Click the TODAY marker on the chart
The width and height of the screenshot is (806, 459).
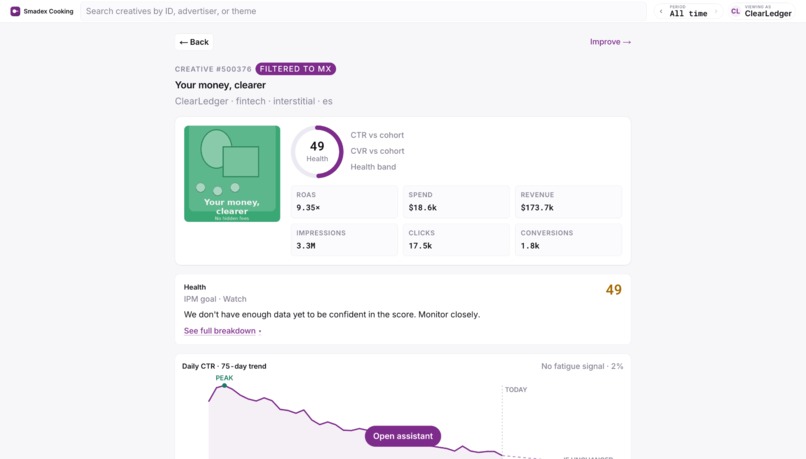[516, 390]
